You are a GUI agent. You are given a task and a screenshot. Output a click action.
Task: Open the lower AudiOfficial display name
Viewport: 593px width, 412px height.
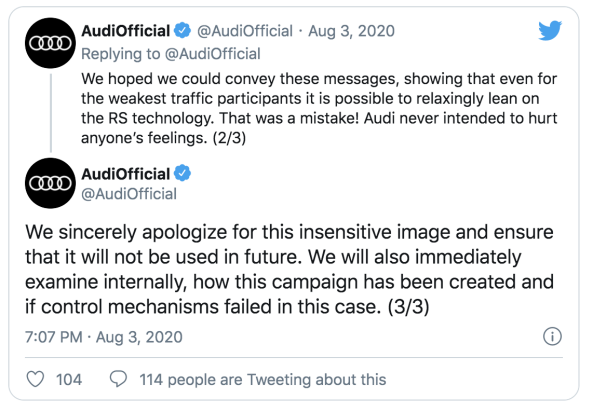(126, 174)
